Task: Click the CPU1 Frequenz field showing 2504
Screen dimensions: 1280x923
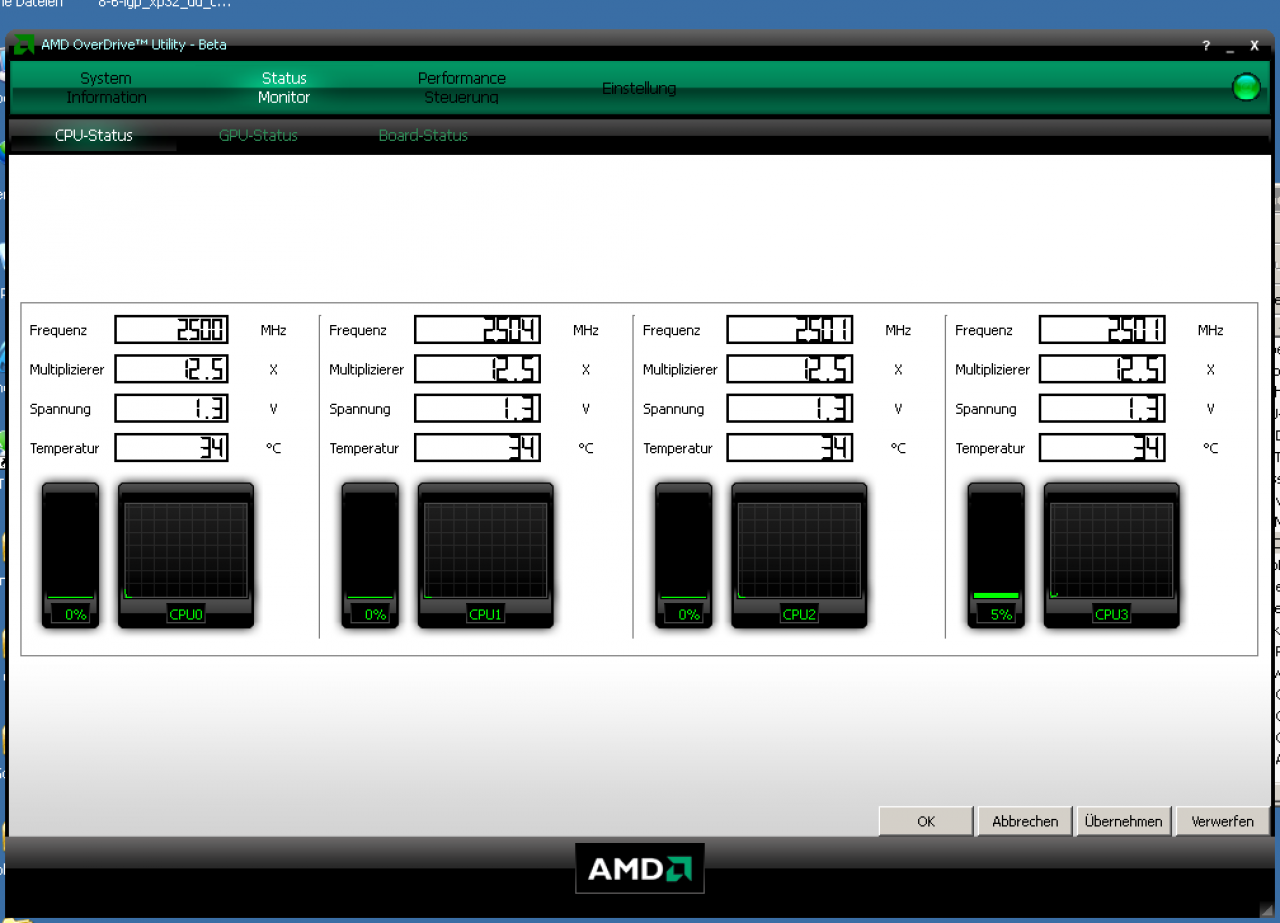Action: [x=478, y=330]
